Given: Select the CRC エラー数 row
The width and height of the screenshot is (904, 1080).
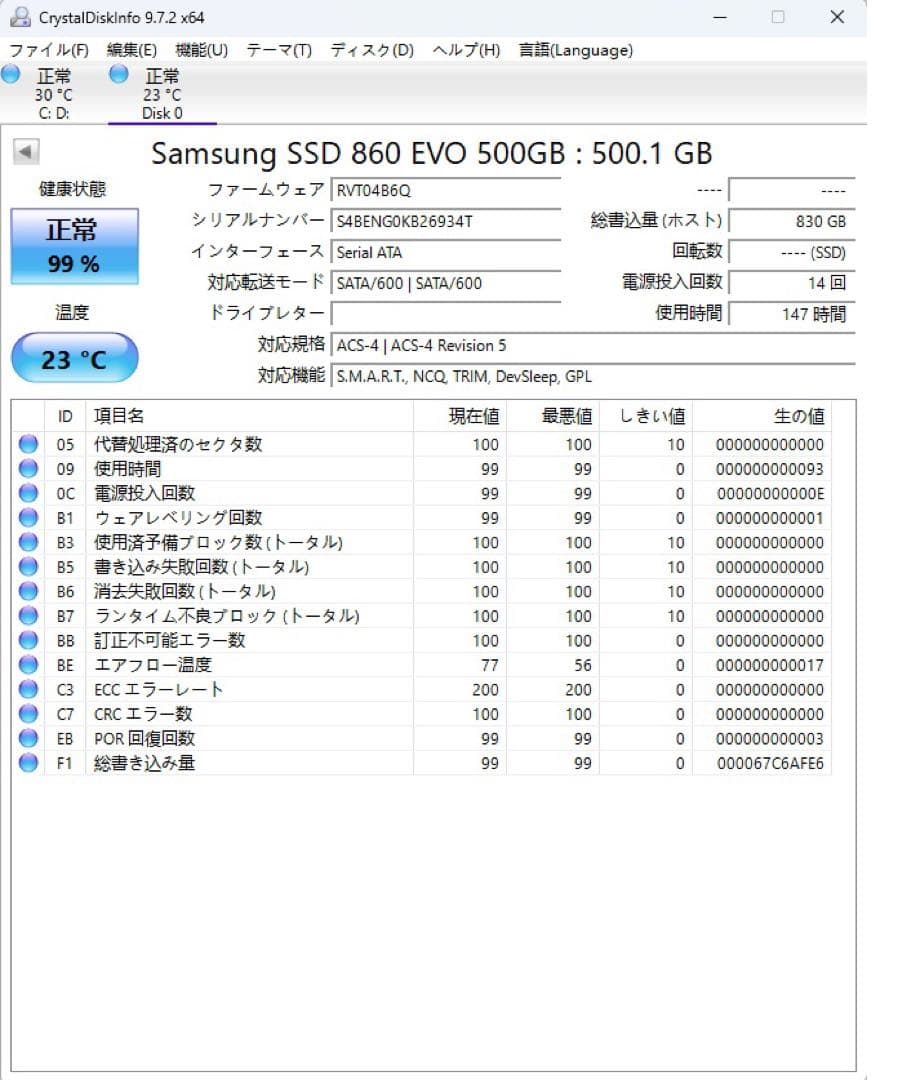Looking at the screenshot, I should point(422,714).
